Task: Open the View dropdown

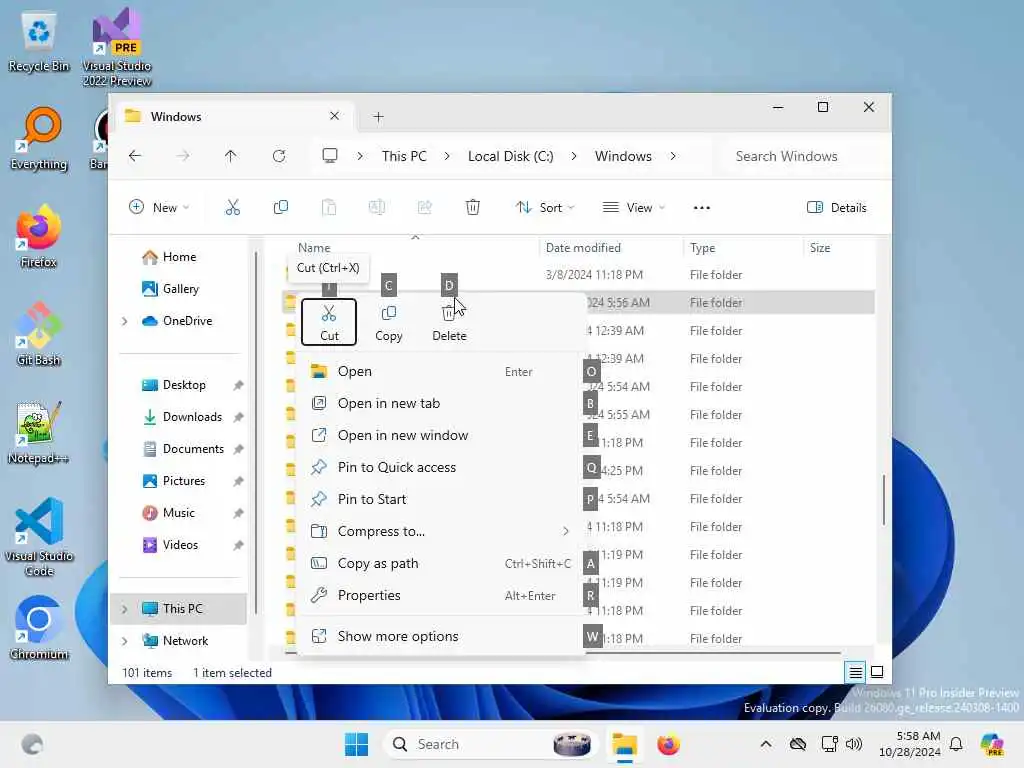Action: click(x=633, y=208)
